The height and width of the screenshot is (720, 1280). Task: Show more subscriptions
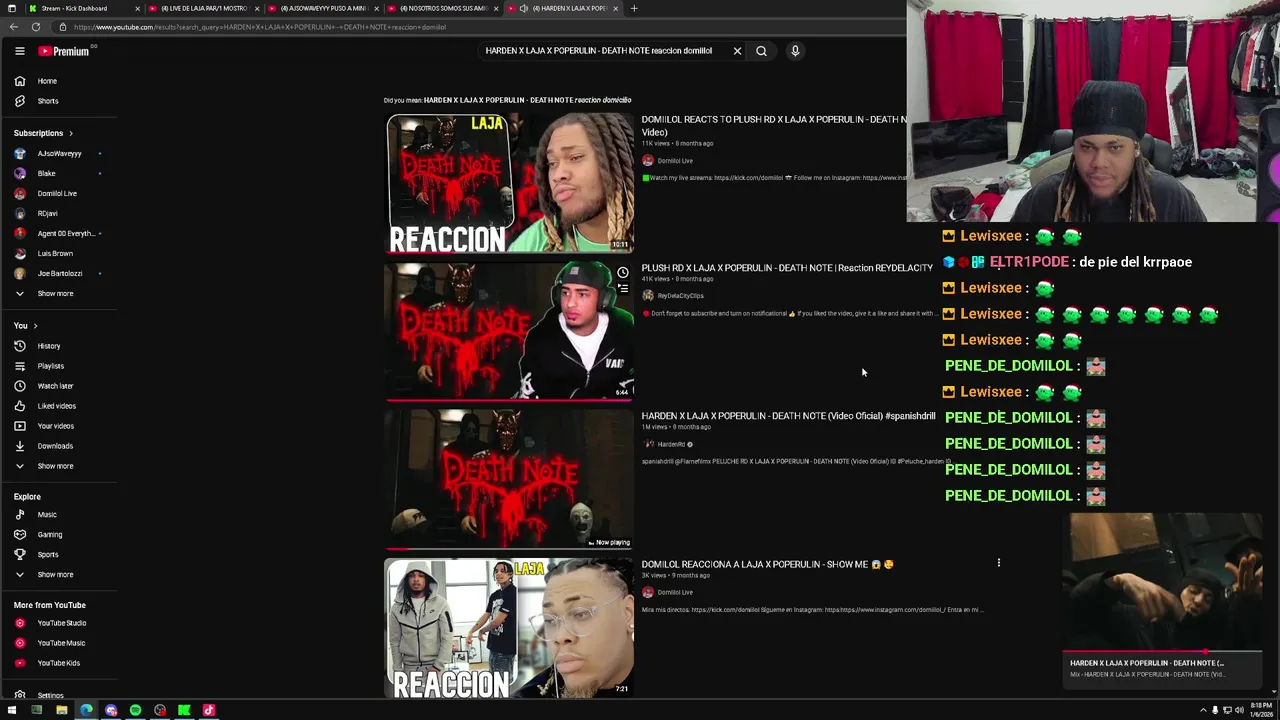[55, 294]
